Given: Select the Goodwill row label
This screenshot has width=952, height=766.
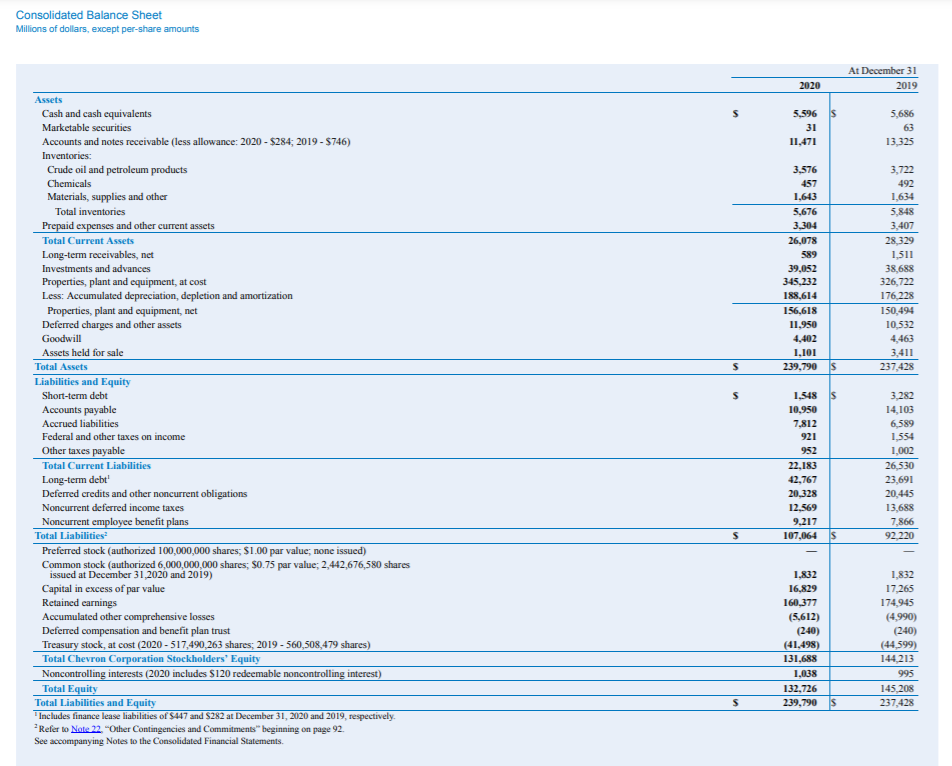Looking at the screenshot, I should (61, 339).
